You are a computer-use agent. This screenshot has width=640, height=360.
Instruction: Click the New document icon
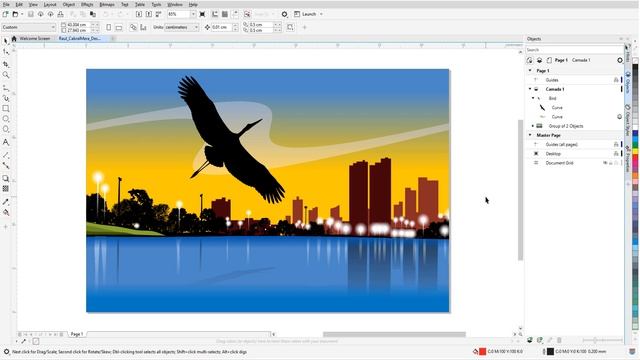(x=5, y=14)
